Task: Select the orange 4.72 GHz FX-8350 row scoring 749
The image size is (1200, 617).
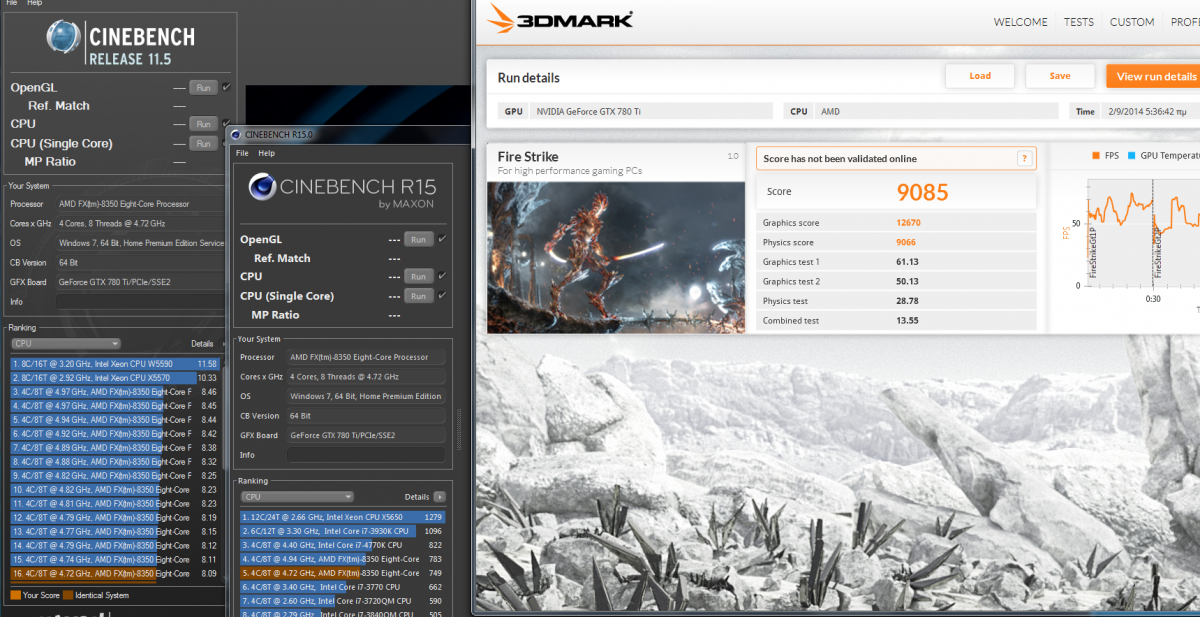Action: tap(343, 573)
